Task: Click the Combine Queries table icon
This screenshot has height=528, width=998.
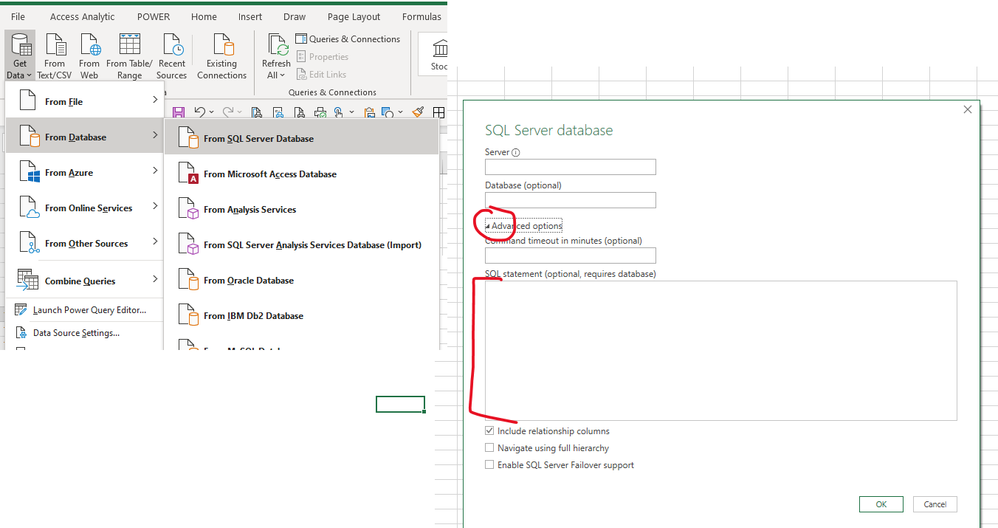Action: click(27, 279)
